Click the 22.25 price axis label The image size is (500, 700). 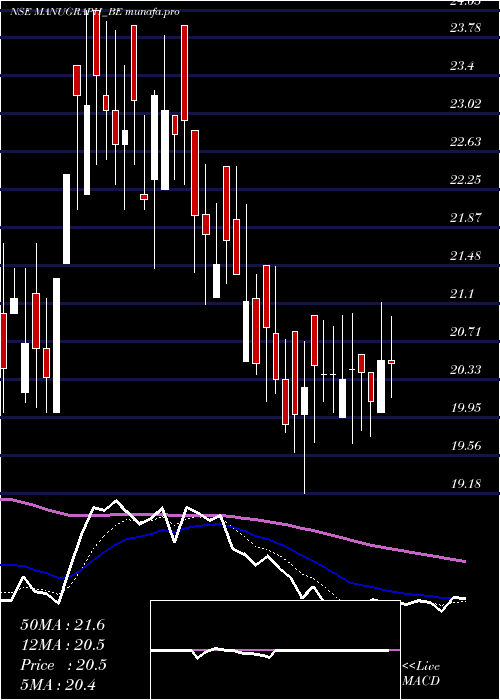pos(466,180)
